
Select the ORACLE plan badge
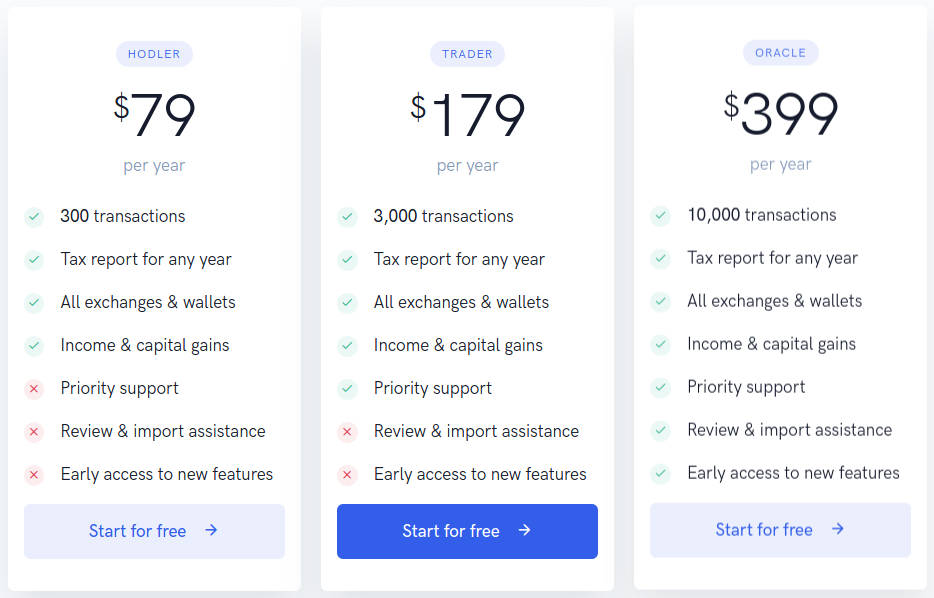(781, 52)
